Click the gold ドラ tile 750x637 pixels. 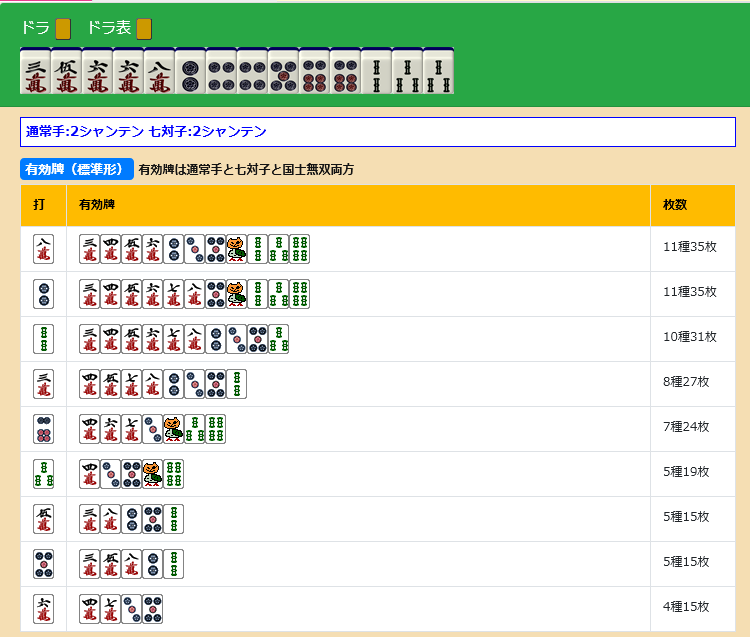click(x=63, y=28)
